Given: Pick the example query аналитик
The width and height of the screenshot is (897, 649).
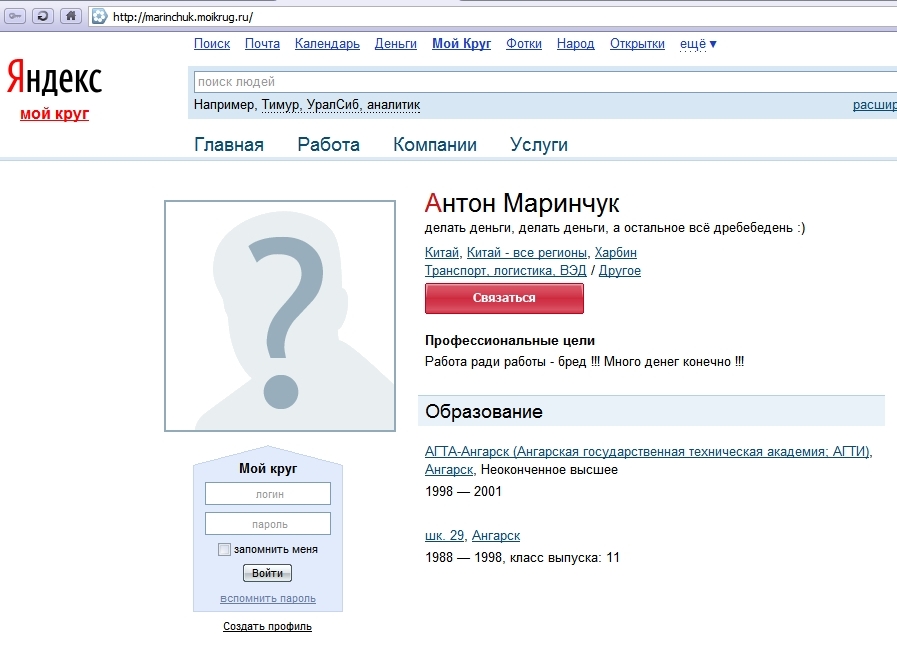Looking at the screenshot, I should 393,105.
